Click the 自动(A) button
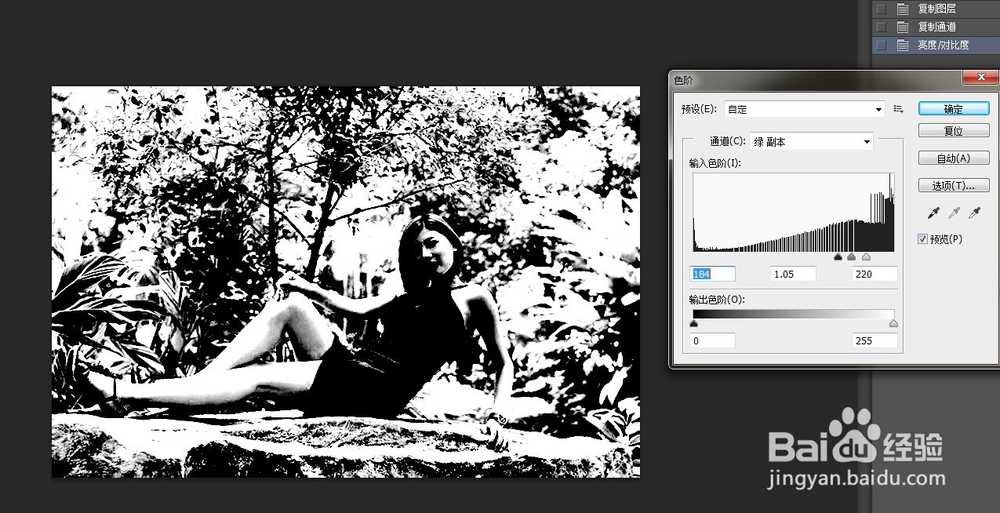The width and height of the screenshot is (1000, 513). [x=953, y=158]
